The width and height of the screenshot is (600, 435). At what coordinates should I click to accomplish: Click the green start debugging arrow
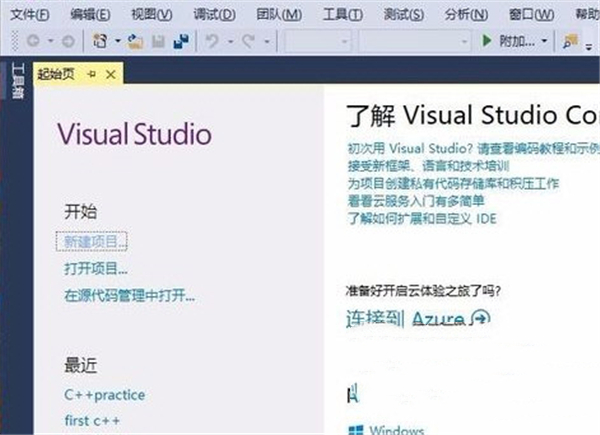(x=487, y=41)
